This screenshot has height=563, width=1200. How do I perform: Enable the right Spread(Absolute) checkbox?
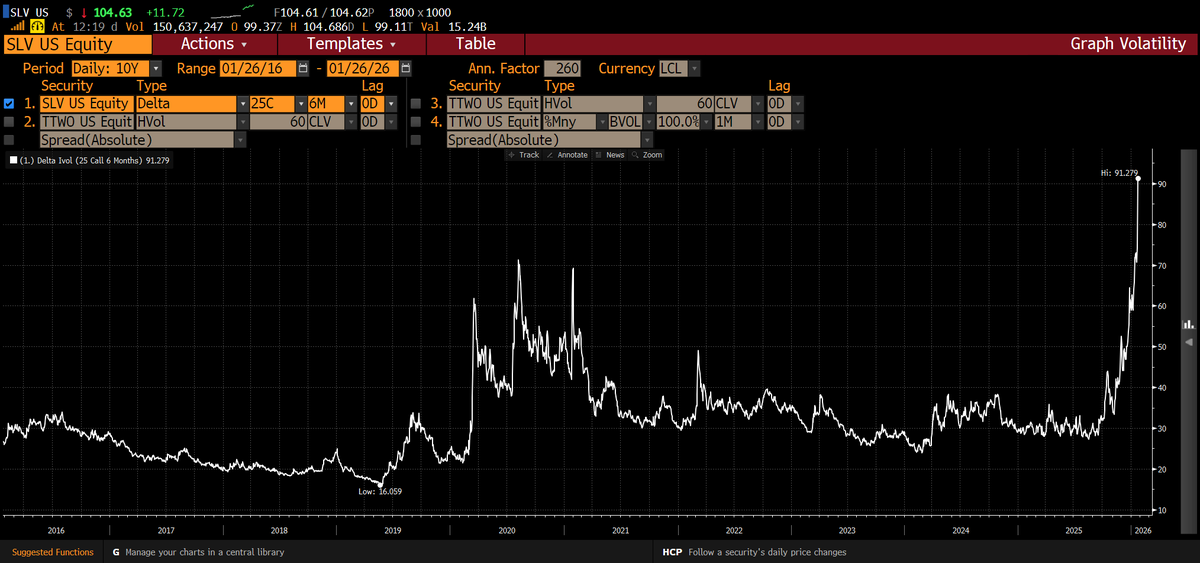coord(415,140)
